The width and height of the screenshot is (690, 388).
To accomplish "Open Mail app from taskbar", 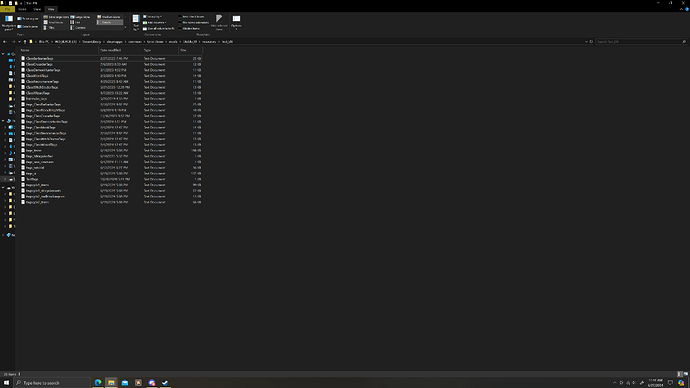I will 125,383.
